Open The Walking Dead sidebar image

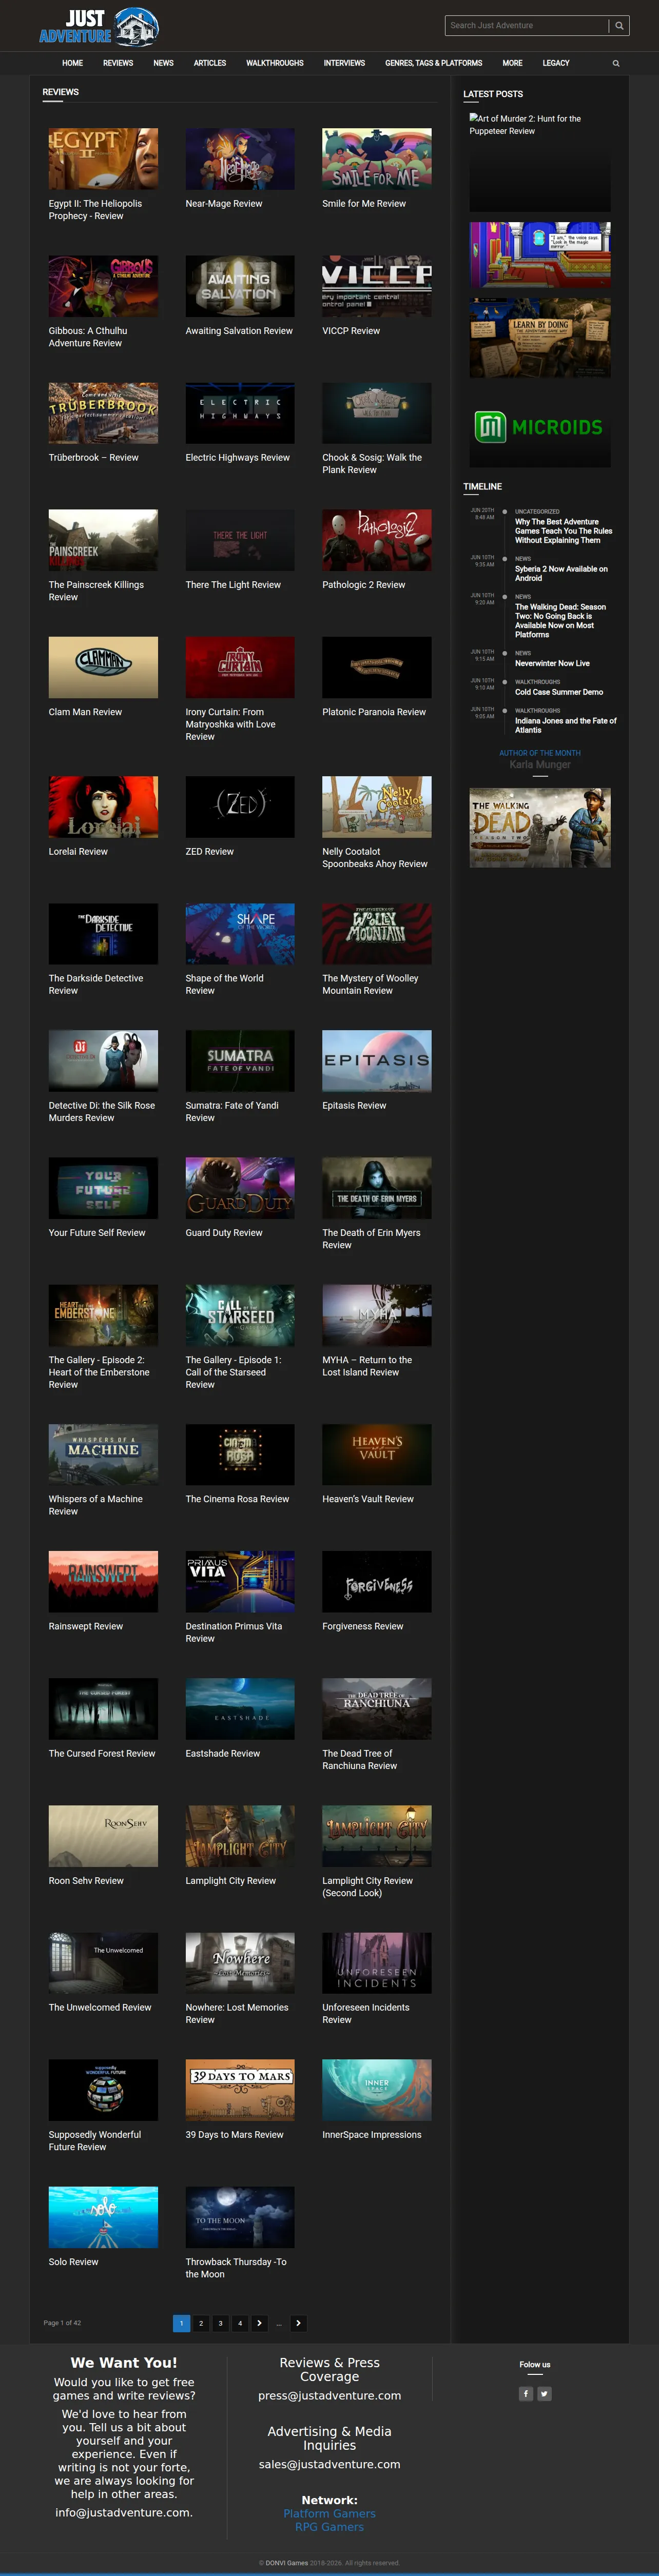pyautogui.click(x=540, y=827)
